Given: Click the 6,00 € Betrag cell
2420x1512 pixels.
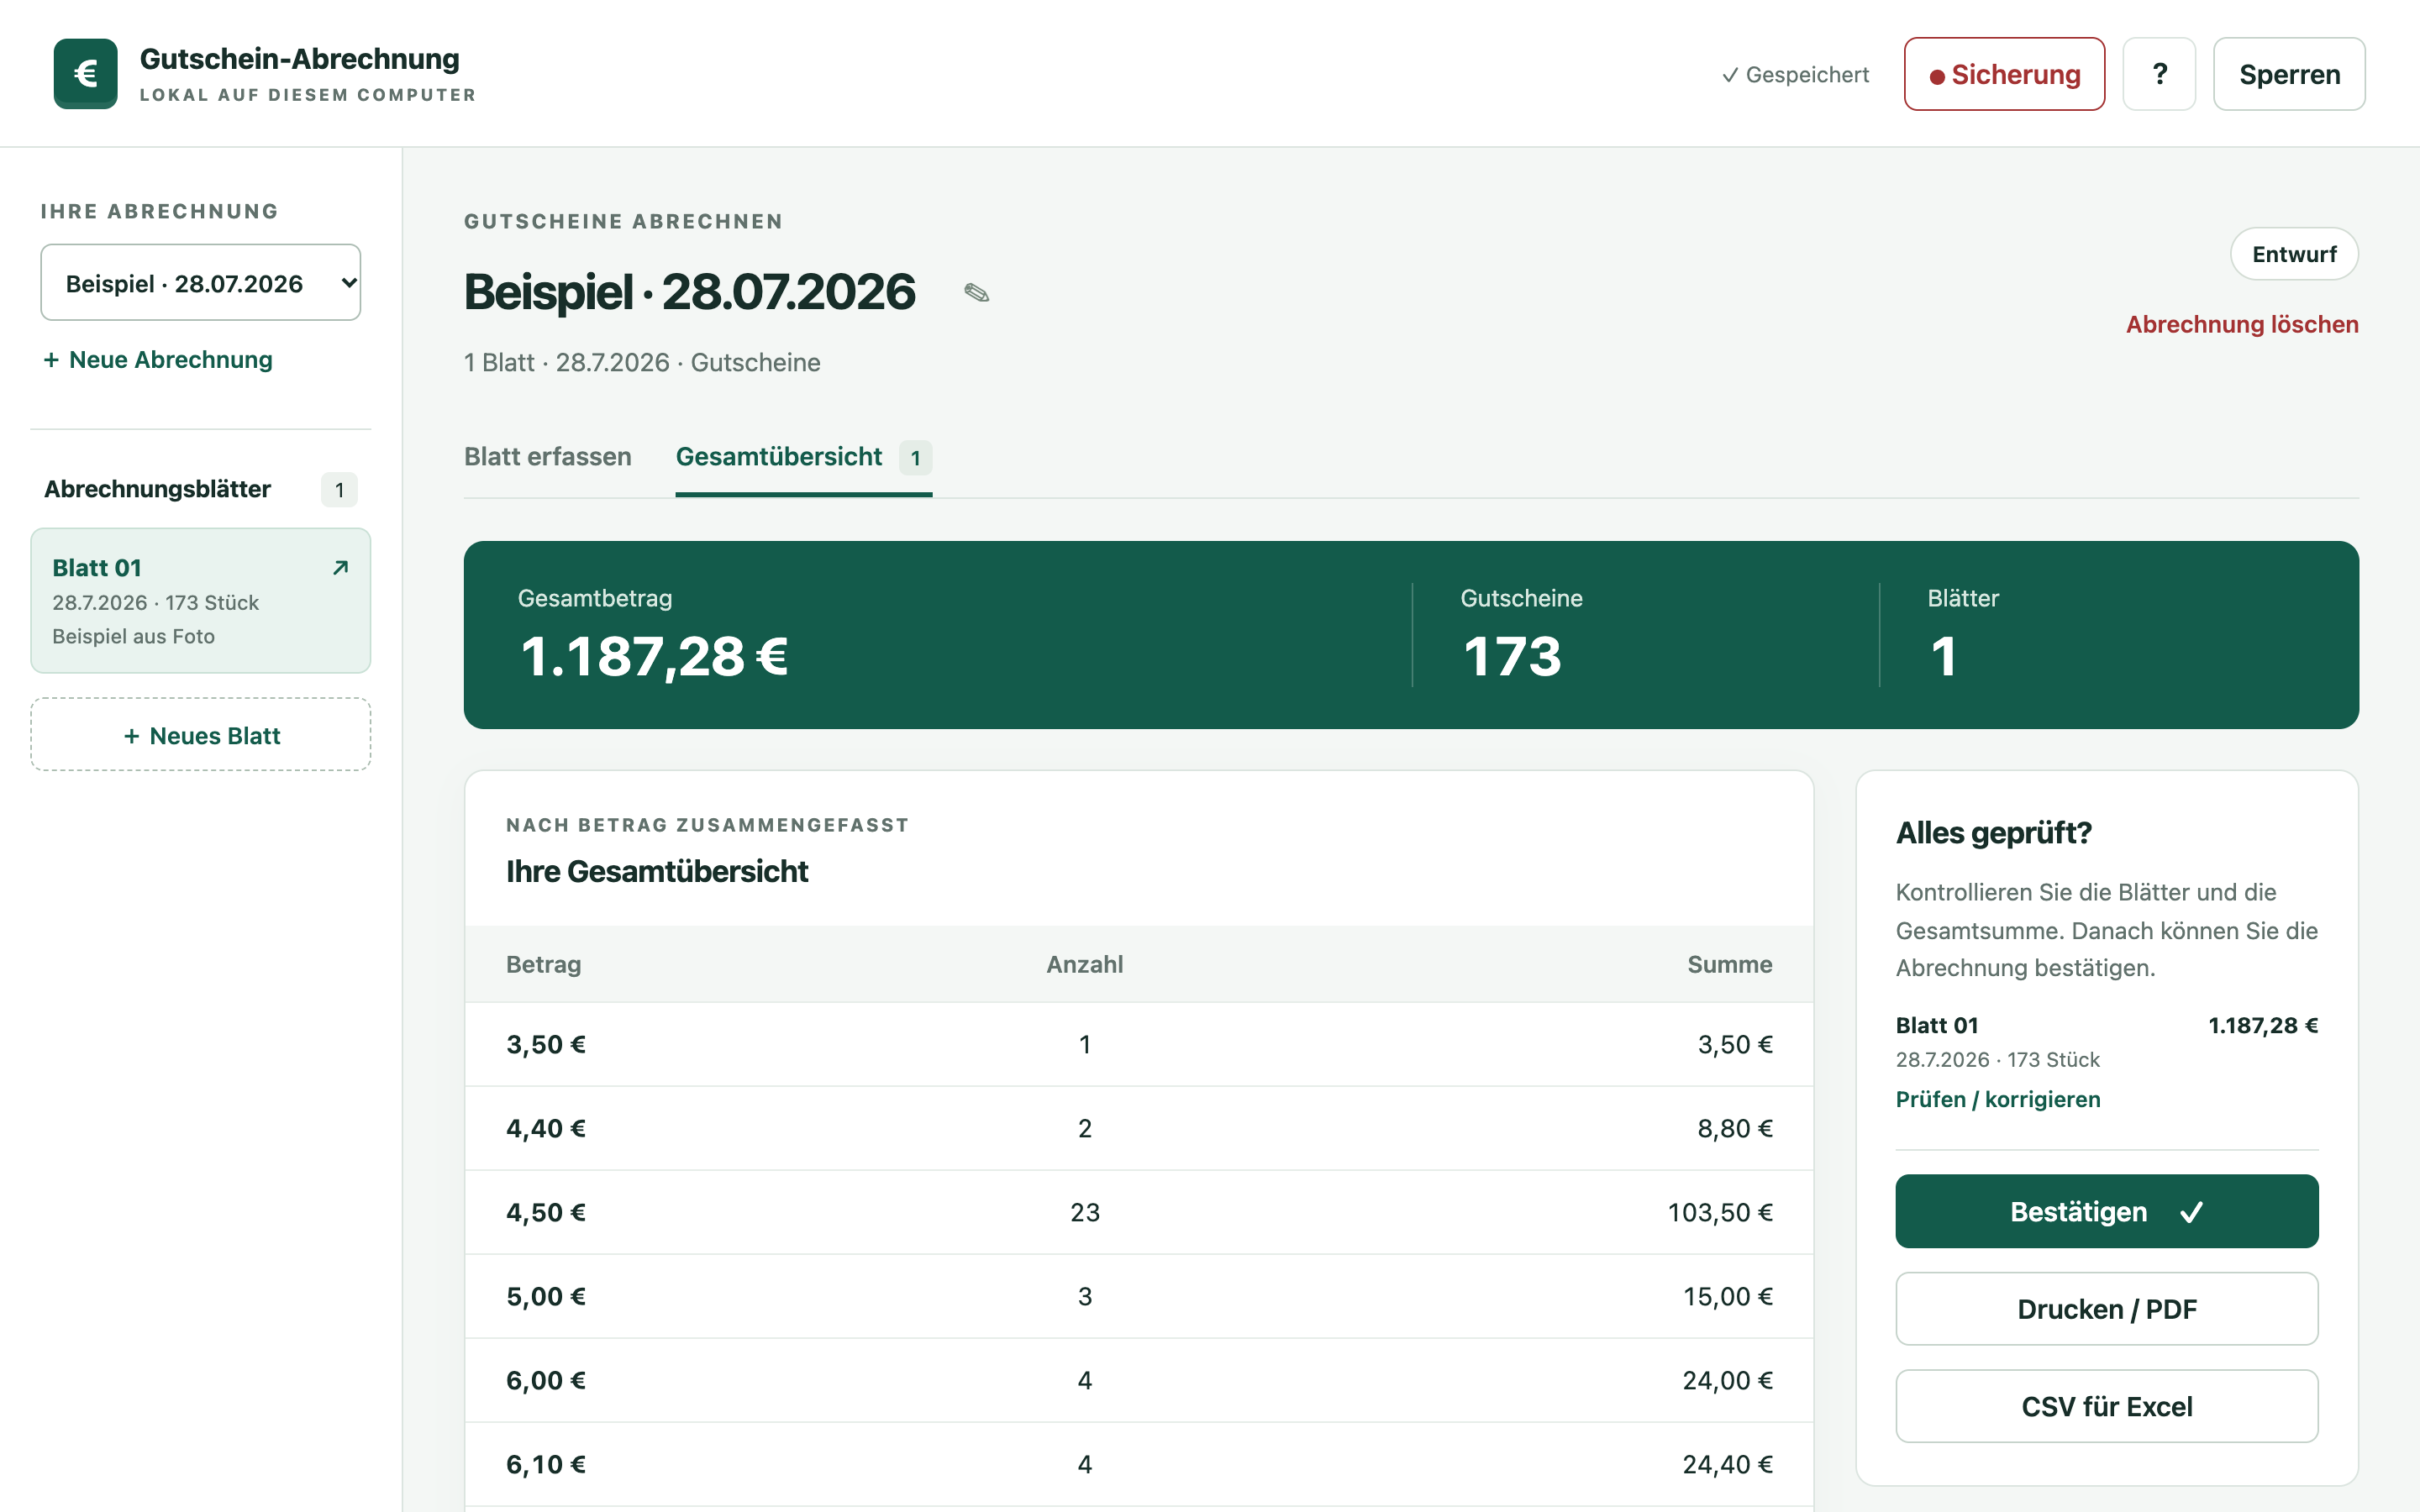Looking at the screenshot, I should coord(546,1380).
